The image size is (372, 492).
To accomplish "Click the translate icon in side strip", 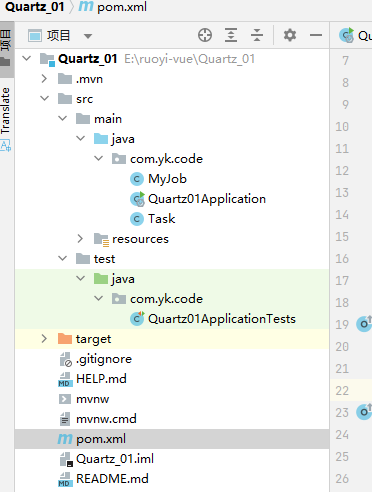I will 5,146.
